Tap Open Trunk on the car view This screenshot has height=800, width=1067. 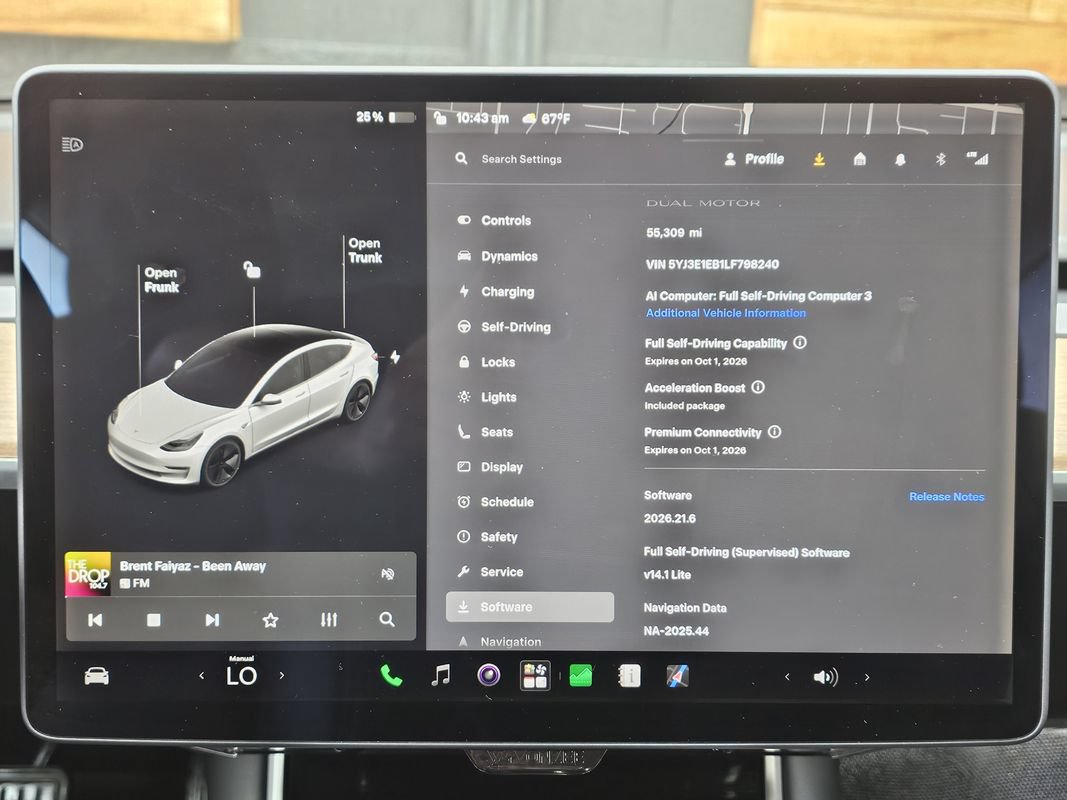(365, 250)
